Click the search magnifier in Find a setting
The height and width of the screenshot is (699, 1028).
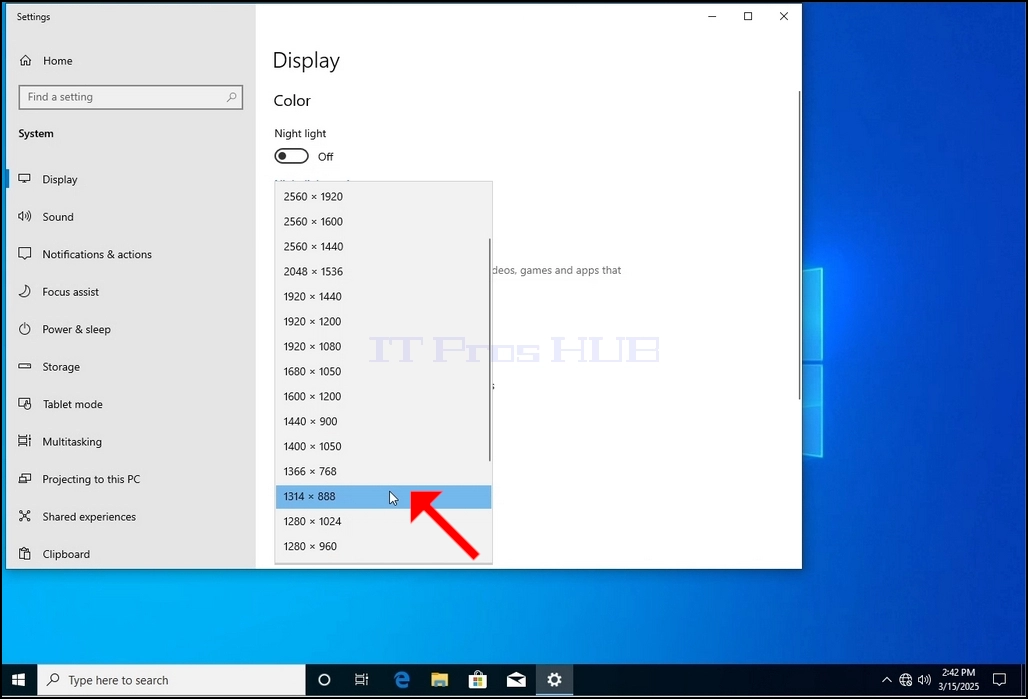coord(231,97)
